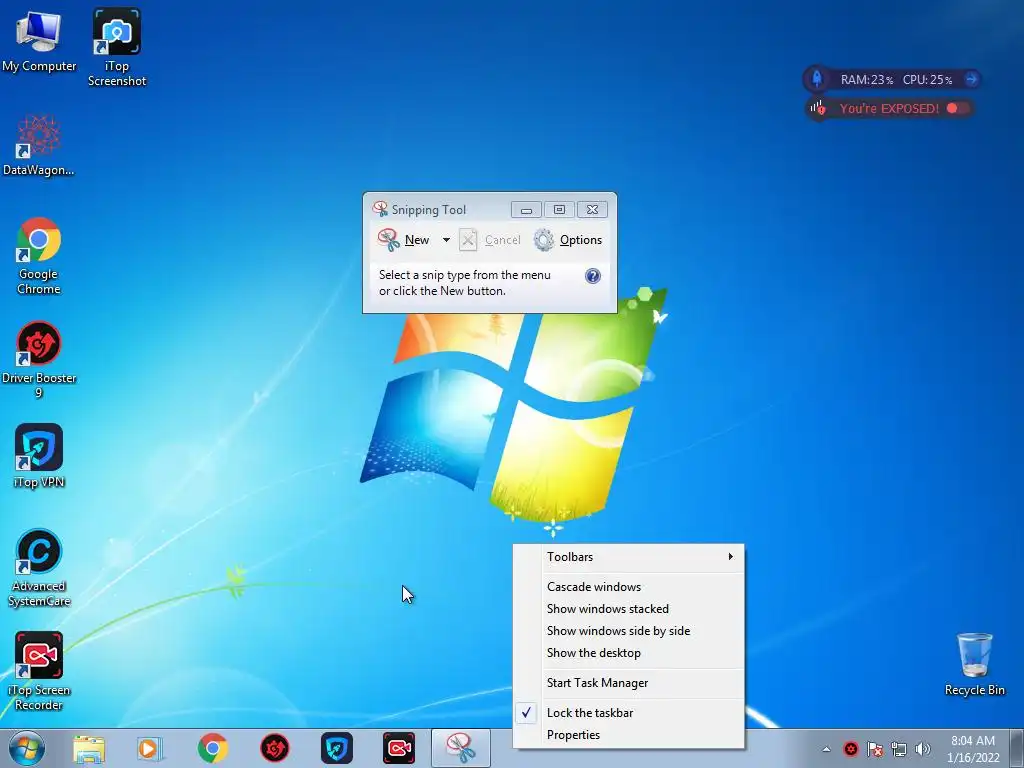
Task: Select the Snipping Tool taskbar button
Action: (x=460, y=748)
